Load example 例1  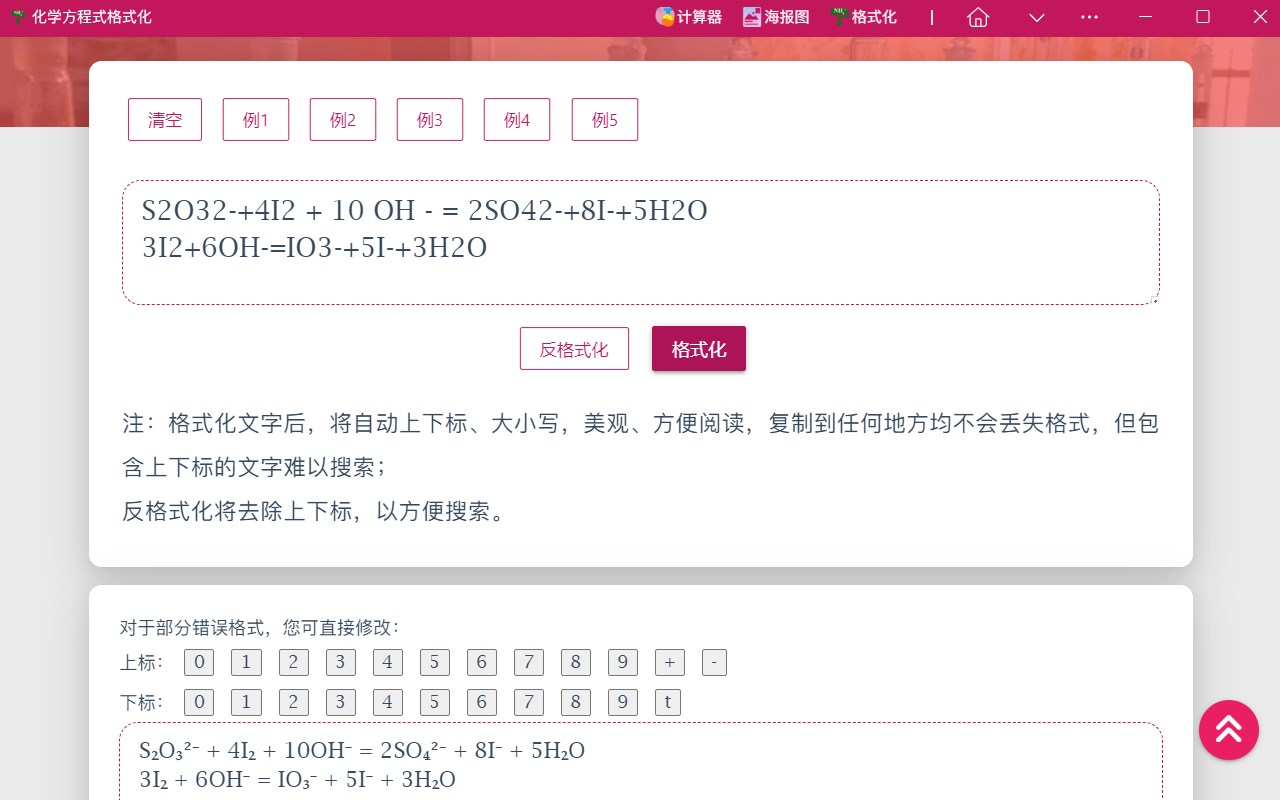tap(256, 120)
